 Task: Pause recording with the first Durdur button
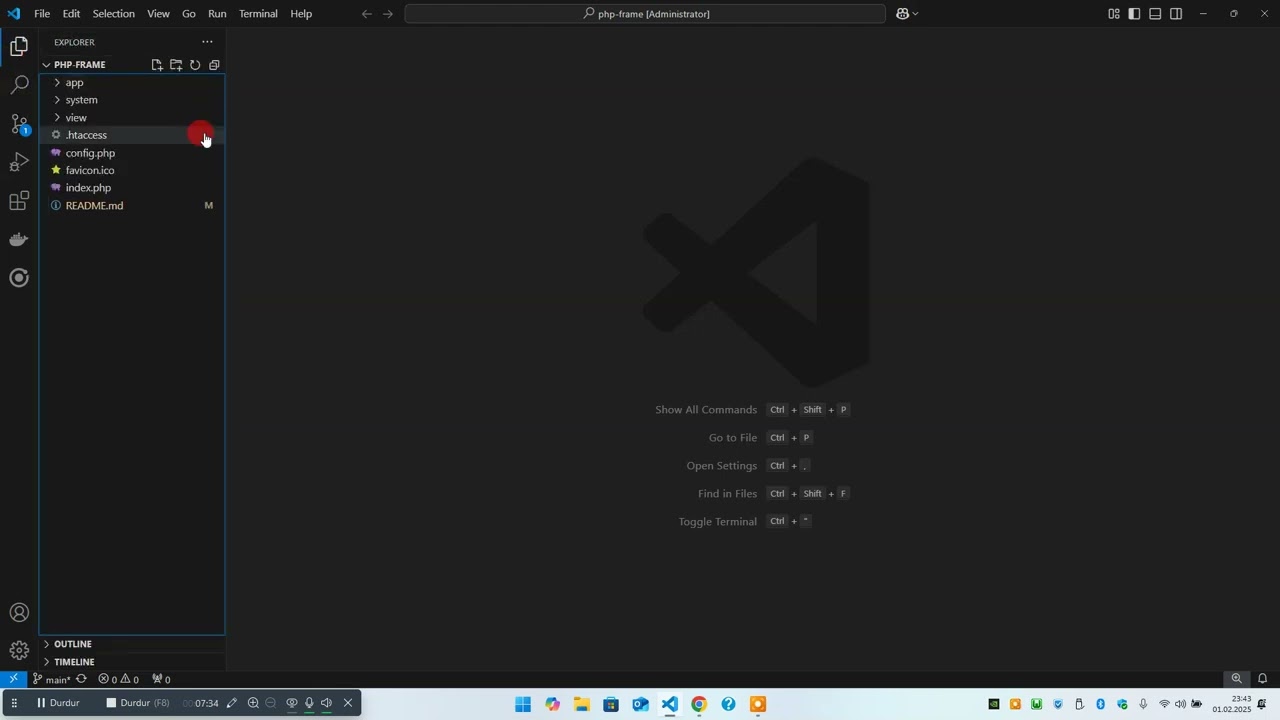click(58, 703)
